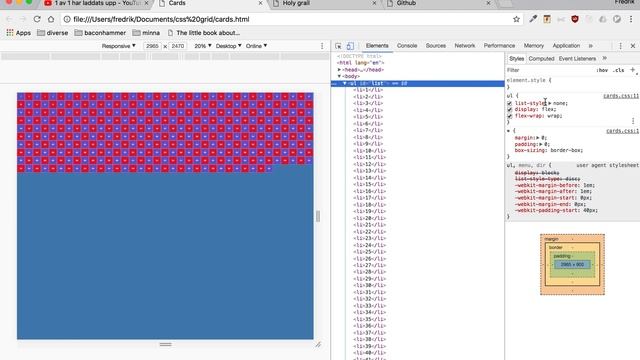Screen dimensions: 640x360
Task: Open the eyedropper extension icon
Action: (533, 19)
